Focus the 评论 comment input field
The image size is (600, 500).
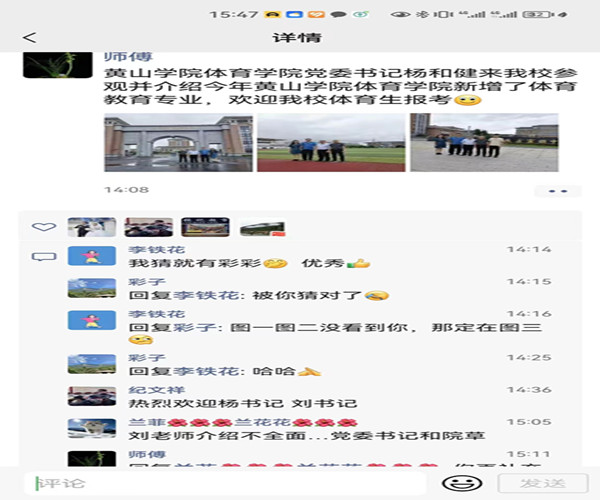click(x=225, y=483)
